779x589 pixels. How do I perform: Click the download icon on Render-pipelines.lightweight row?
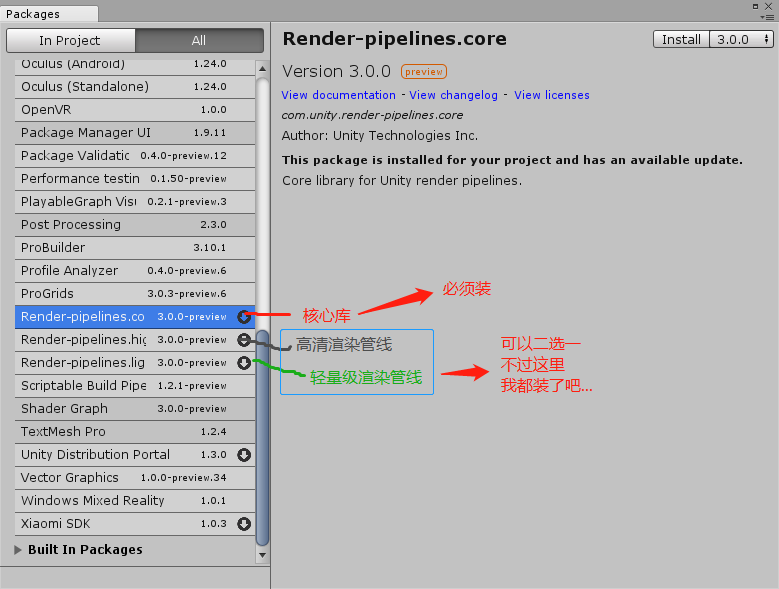click(244, 363)
